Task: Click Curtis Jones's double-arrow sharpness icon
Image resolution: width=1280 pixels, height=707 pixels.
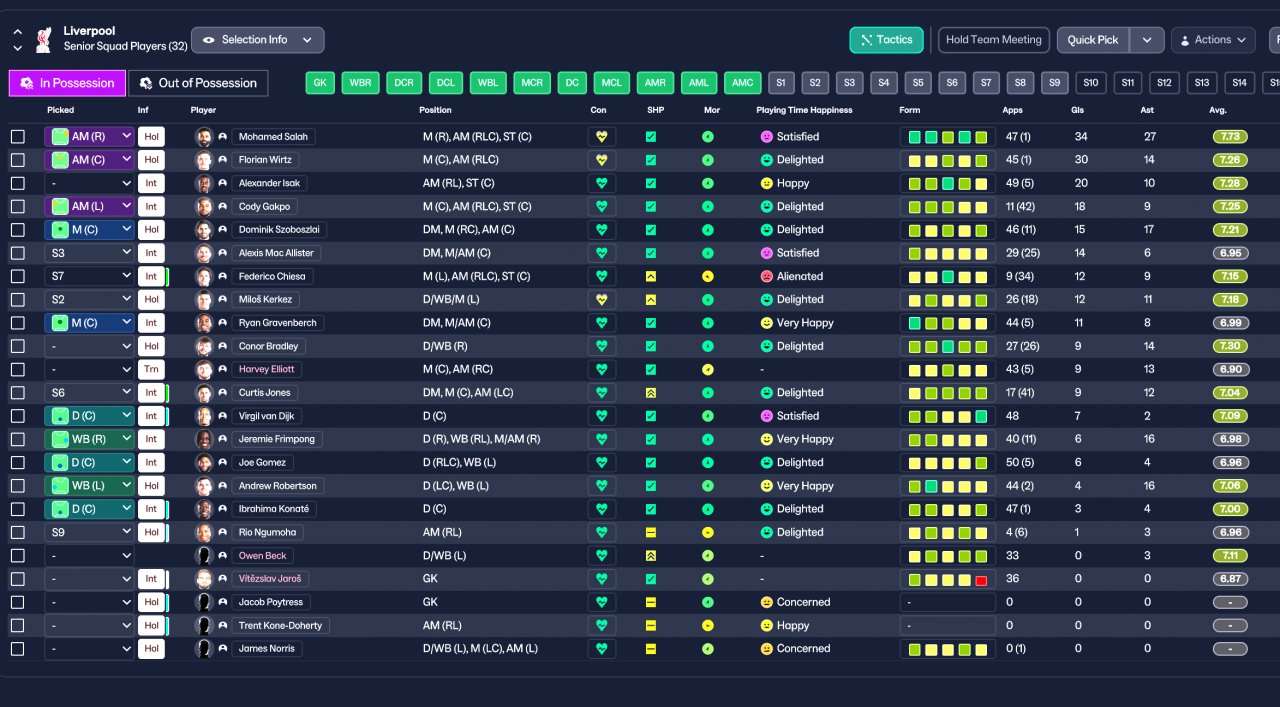Action: (x=651, y=392)
